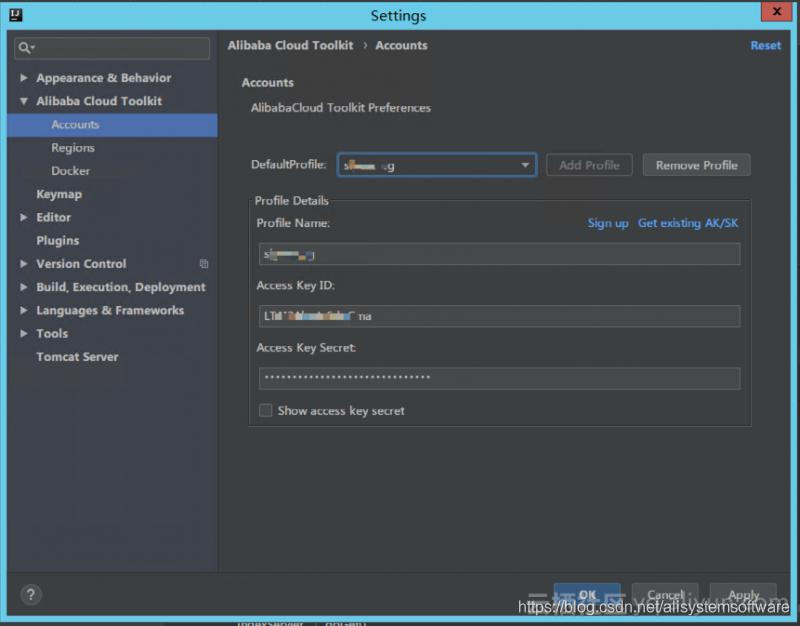Expand Appearance & Behavior section

coord(23,78)
